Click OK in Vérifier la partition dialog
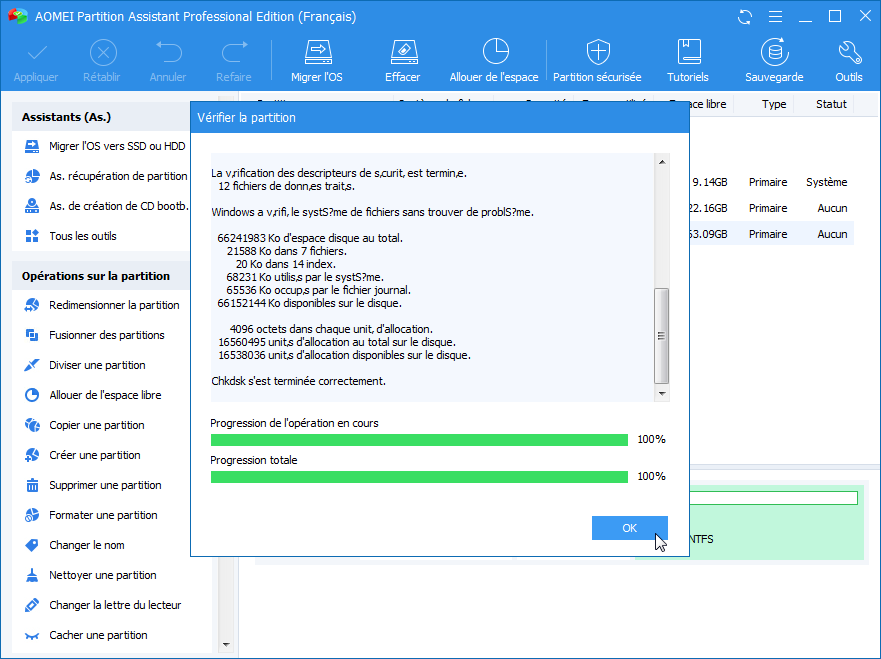Image resolution: width=881 pixels, height=659 pixels. tap(630, 528)
